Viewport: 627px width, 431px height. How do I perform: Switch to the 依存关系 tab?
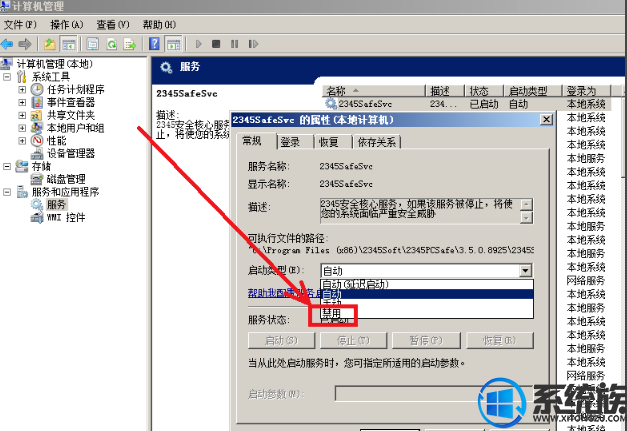(x=377, y=142)
